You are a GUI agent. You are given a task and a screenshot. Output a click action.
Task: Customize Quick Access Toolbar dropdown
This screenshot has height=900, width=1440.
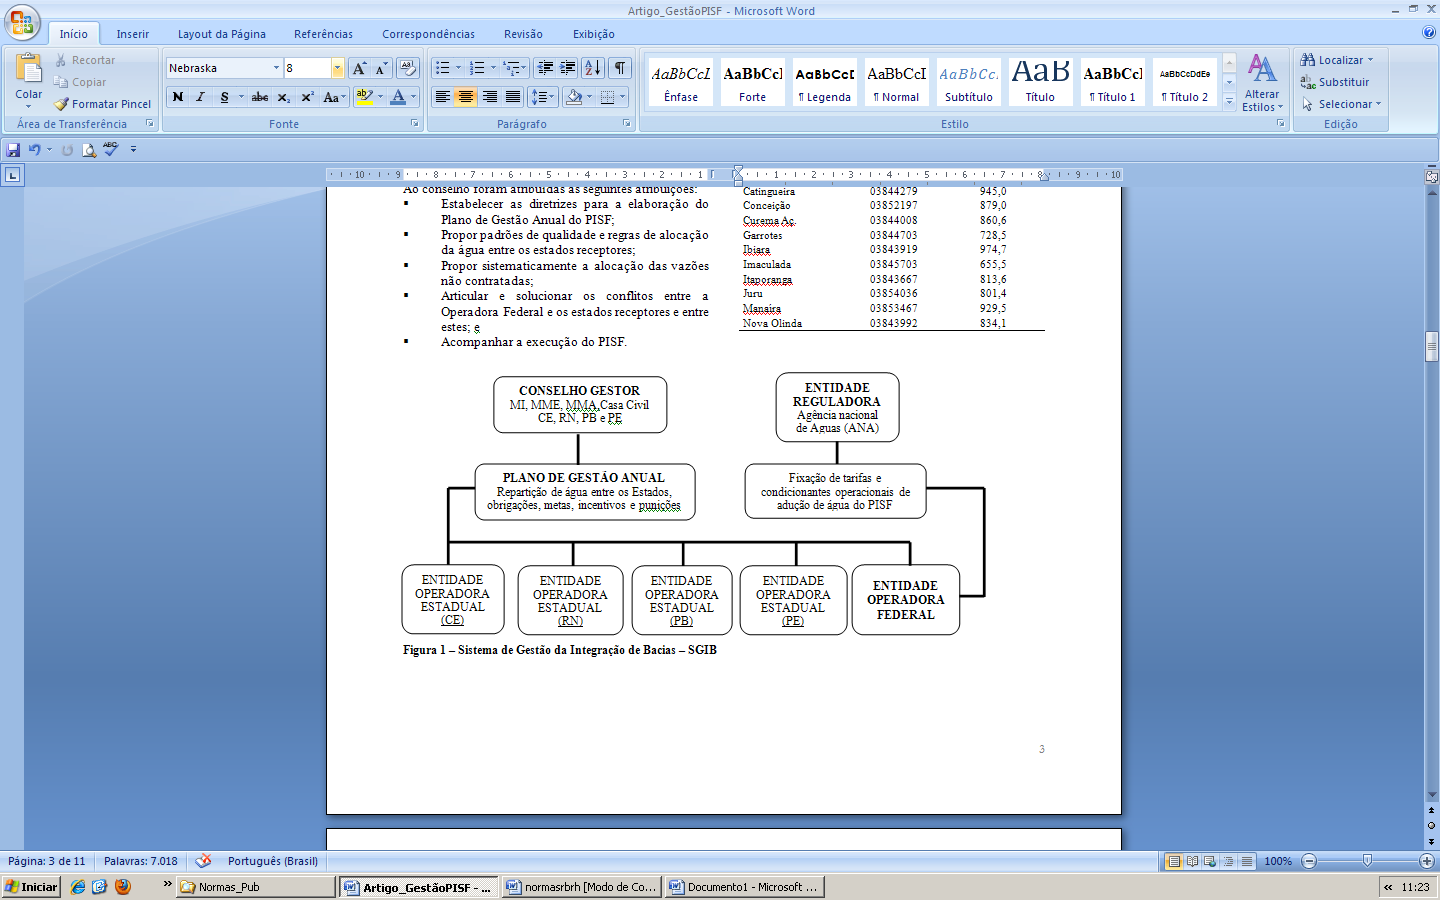pyautogui.click(x=133, y=149)
